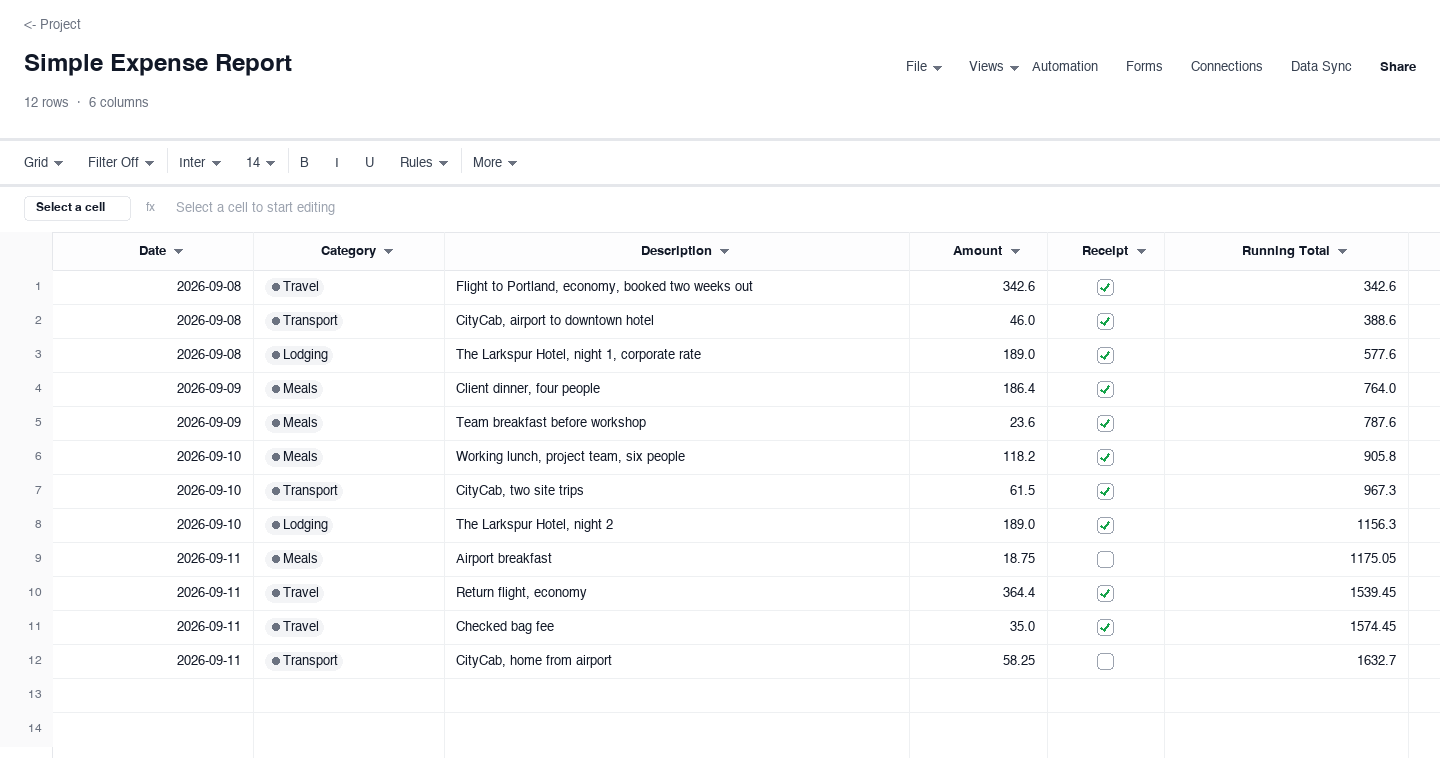The width and height of the screenshot is (1440, 758).
Task: Open the Inter font dropdown
Action: (x=200, y=162)
